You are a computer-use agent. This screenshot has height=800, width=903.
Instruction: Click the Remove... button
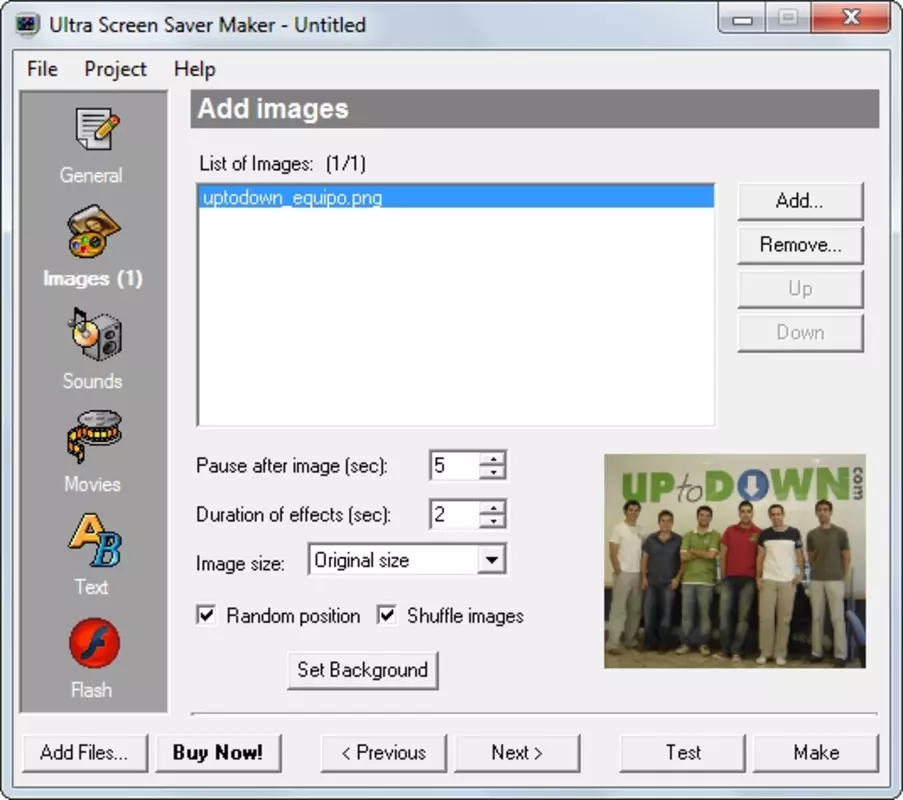coord(800,245)
